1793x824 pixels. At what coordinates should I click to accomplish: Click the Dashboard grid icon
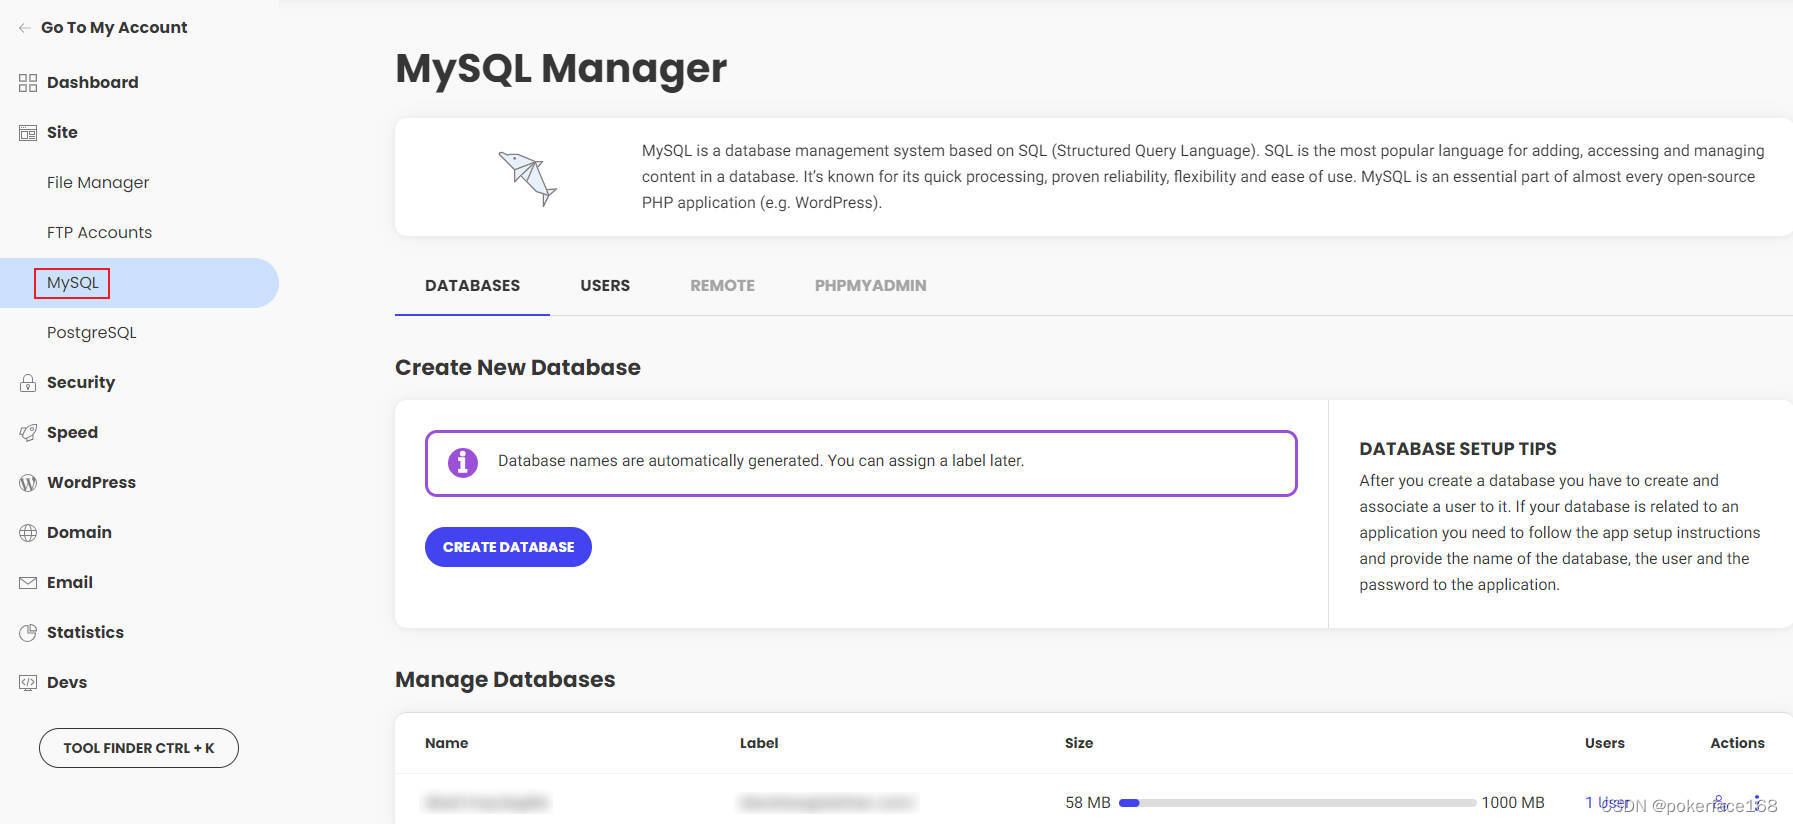point(28,83)
